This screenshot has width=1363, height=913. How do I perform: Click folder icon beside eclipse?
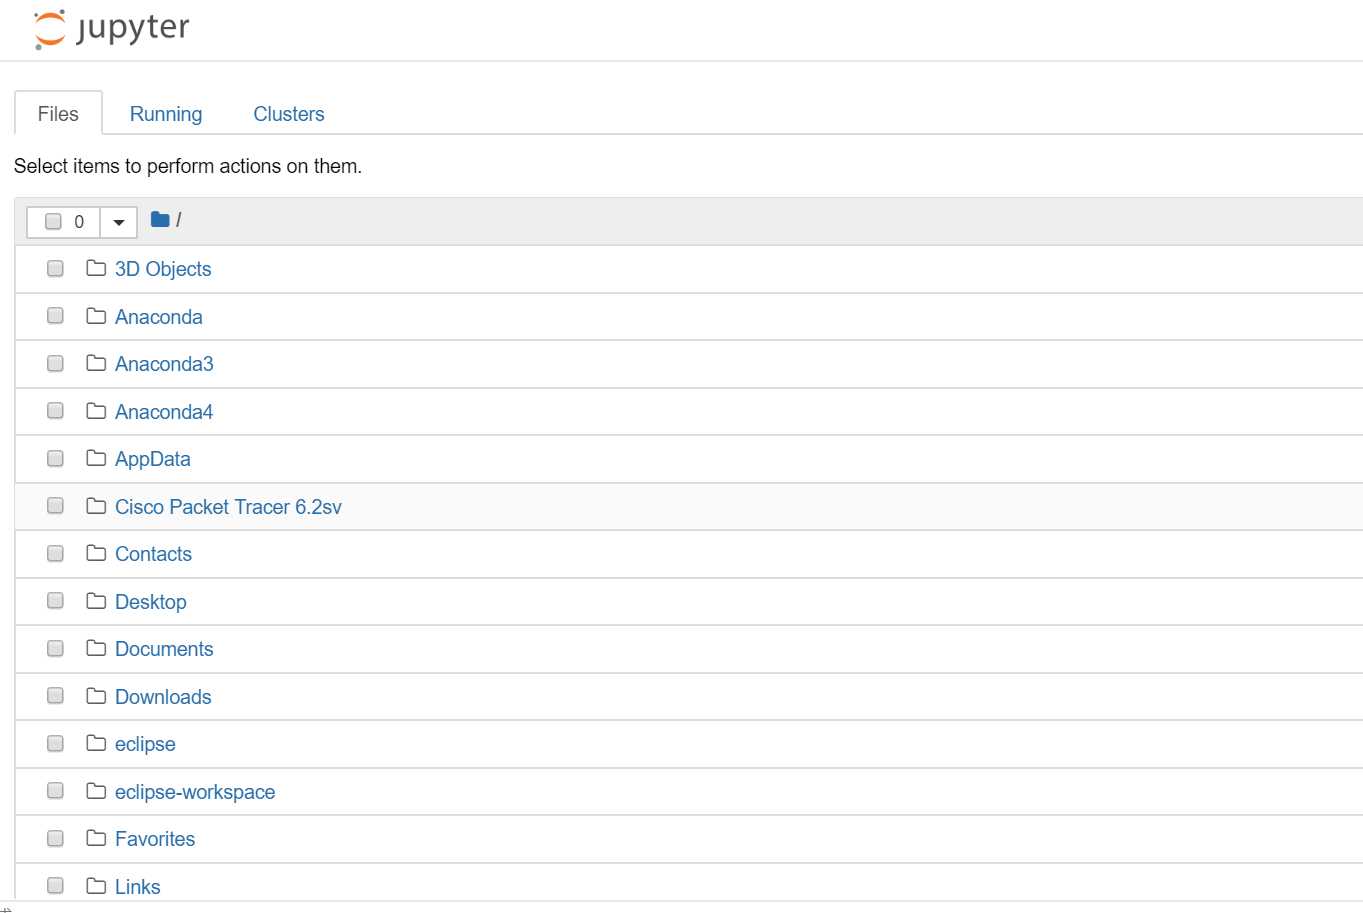pos(96,743)
